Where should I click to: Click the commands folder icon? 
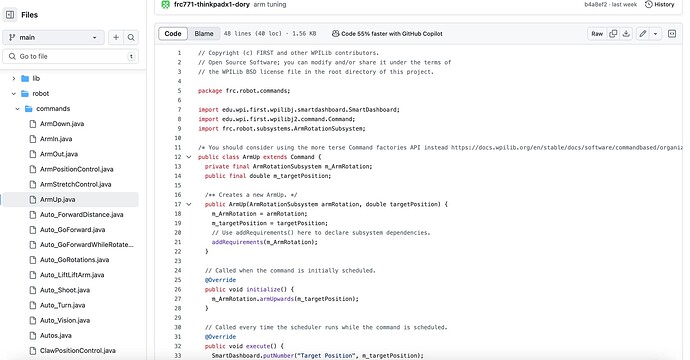point(29,109)
